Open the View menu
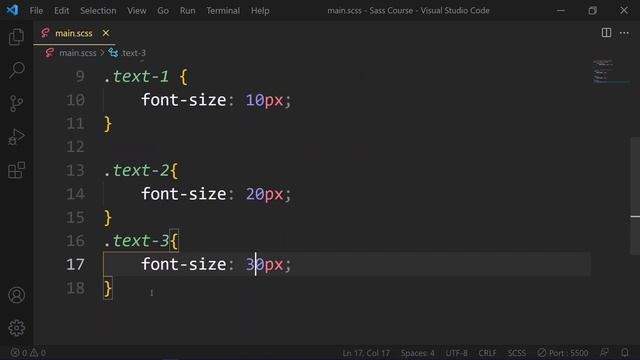This screenshot has height=360, width=640. pyautogui.click(x=137, y=11)
